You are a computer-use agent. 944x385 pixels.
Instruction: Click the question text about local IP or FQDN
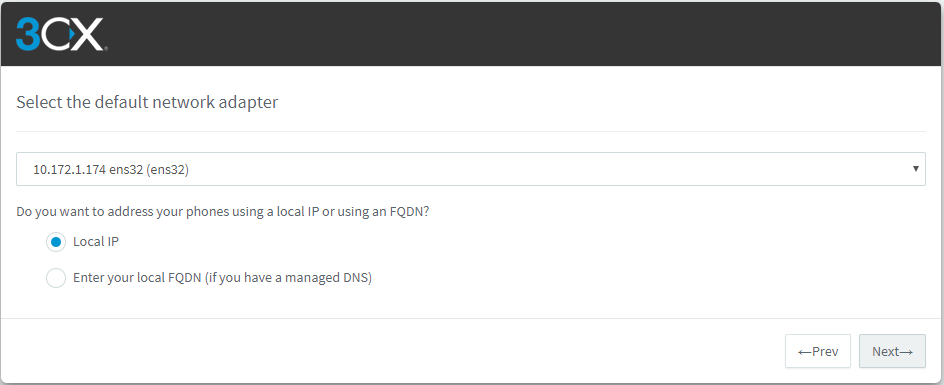pos(223,212)
